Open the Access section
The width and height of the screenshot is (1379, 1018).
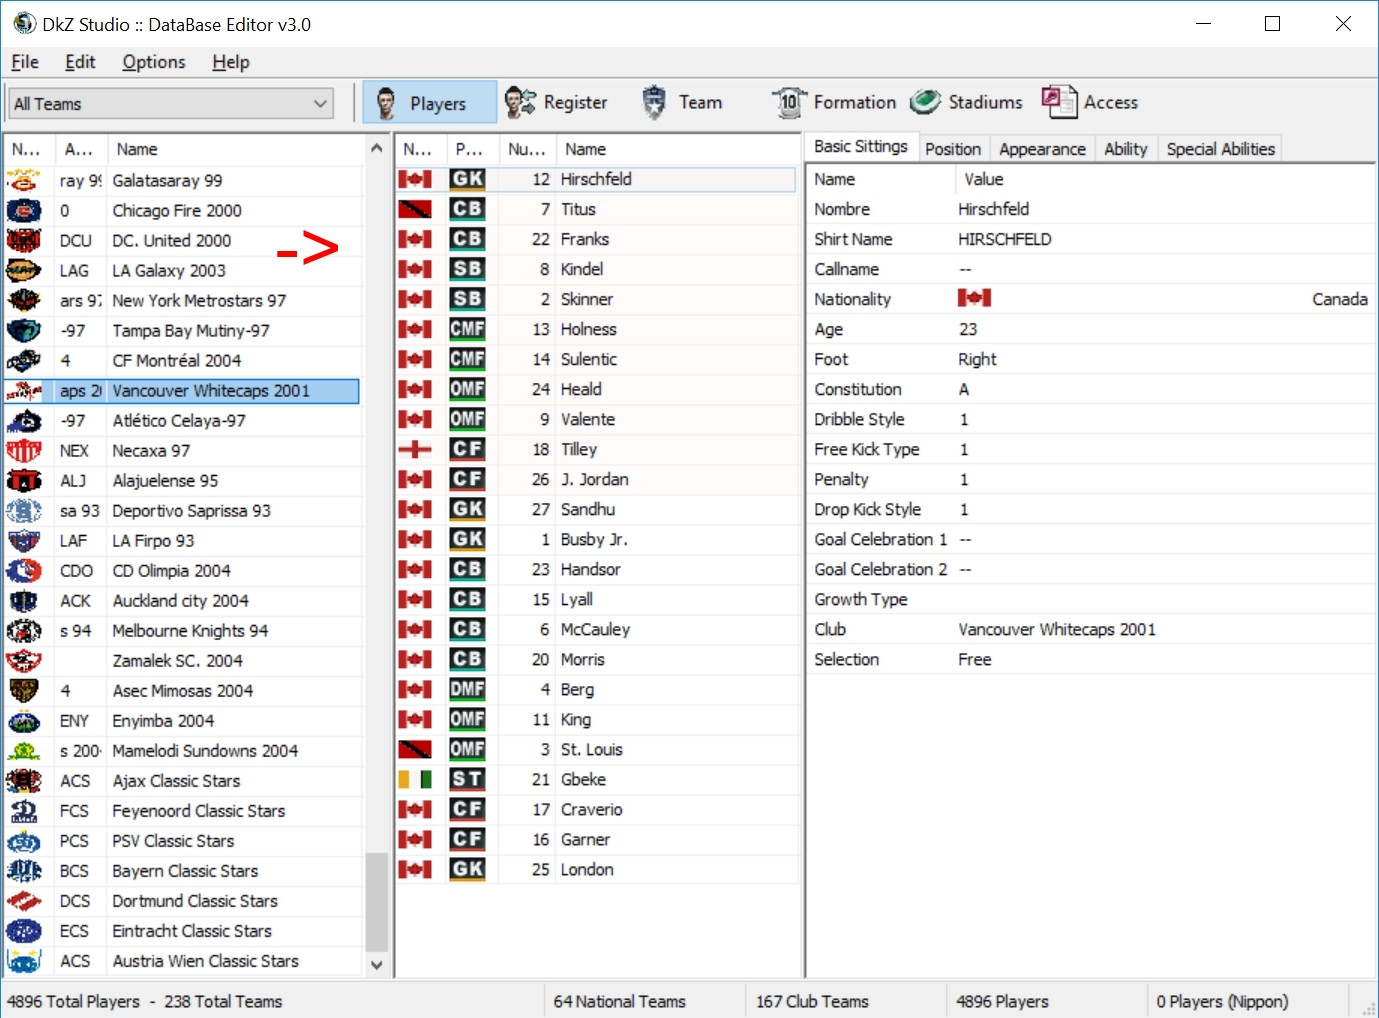1089,102
